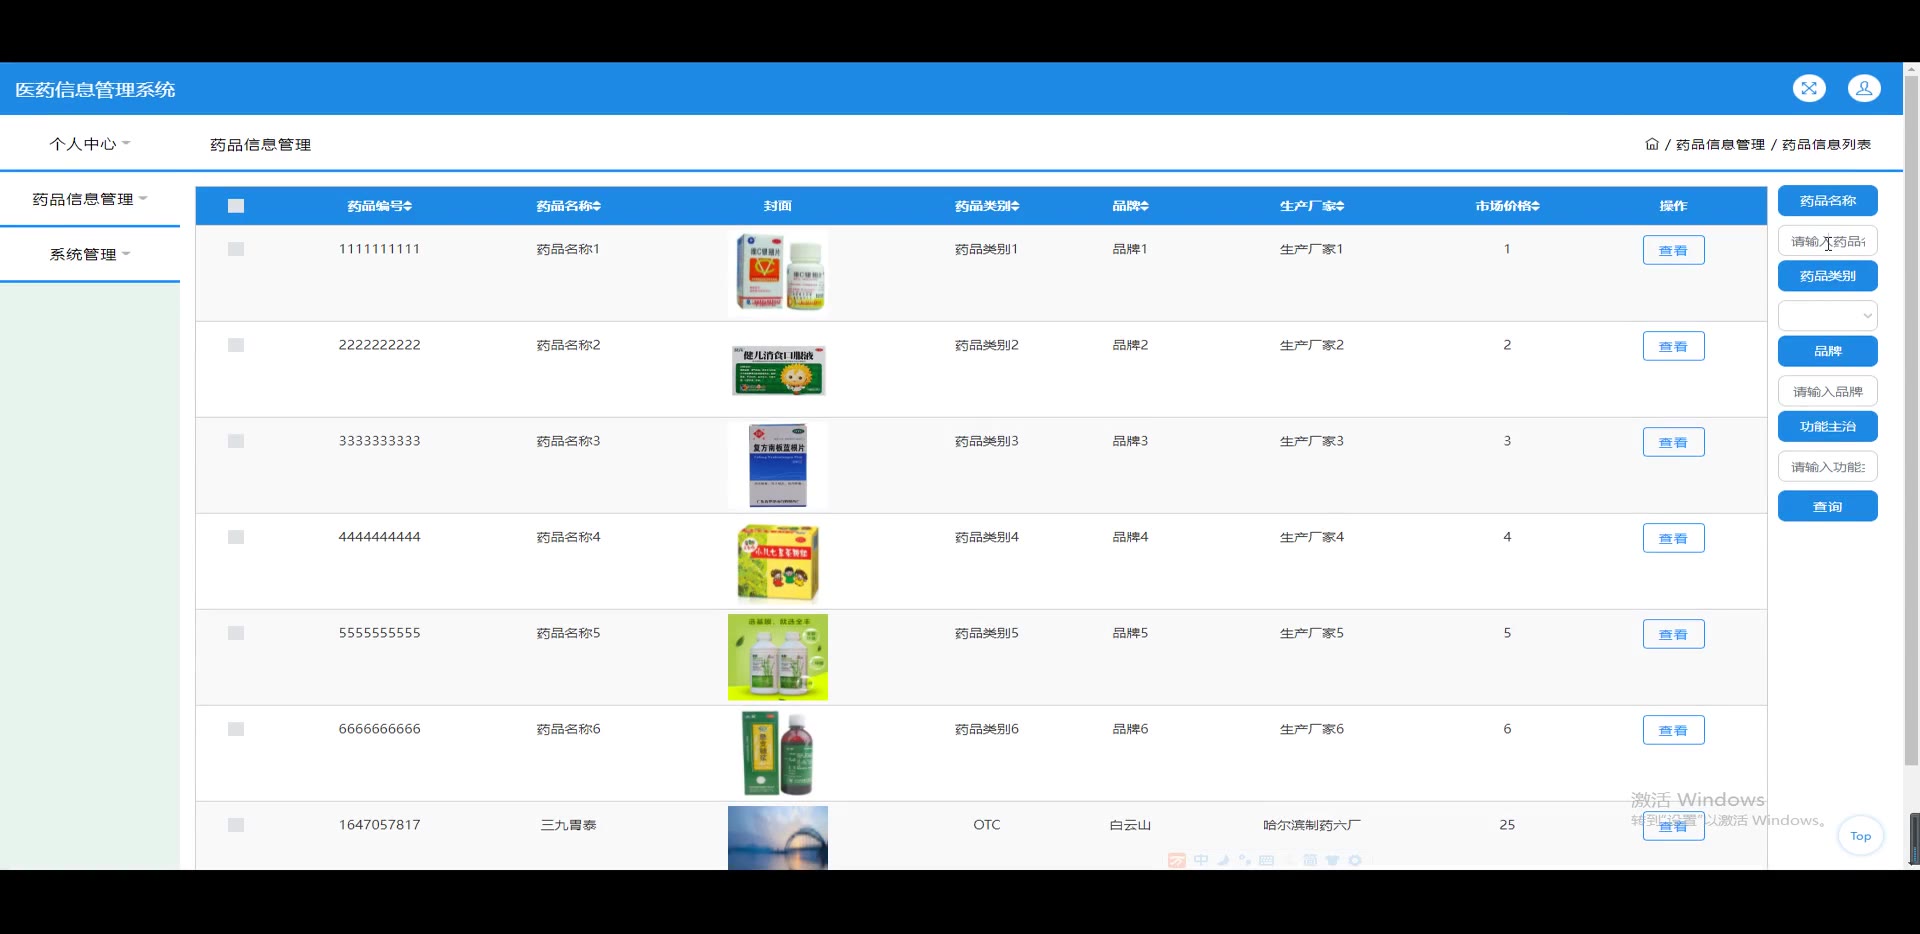This screenshot has width=1920, height=934.
Task: Sort by 品牌 column header arrows
Action: [x=1144, y=206]
